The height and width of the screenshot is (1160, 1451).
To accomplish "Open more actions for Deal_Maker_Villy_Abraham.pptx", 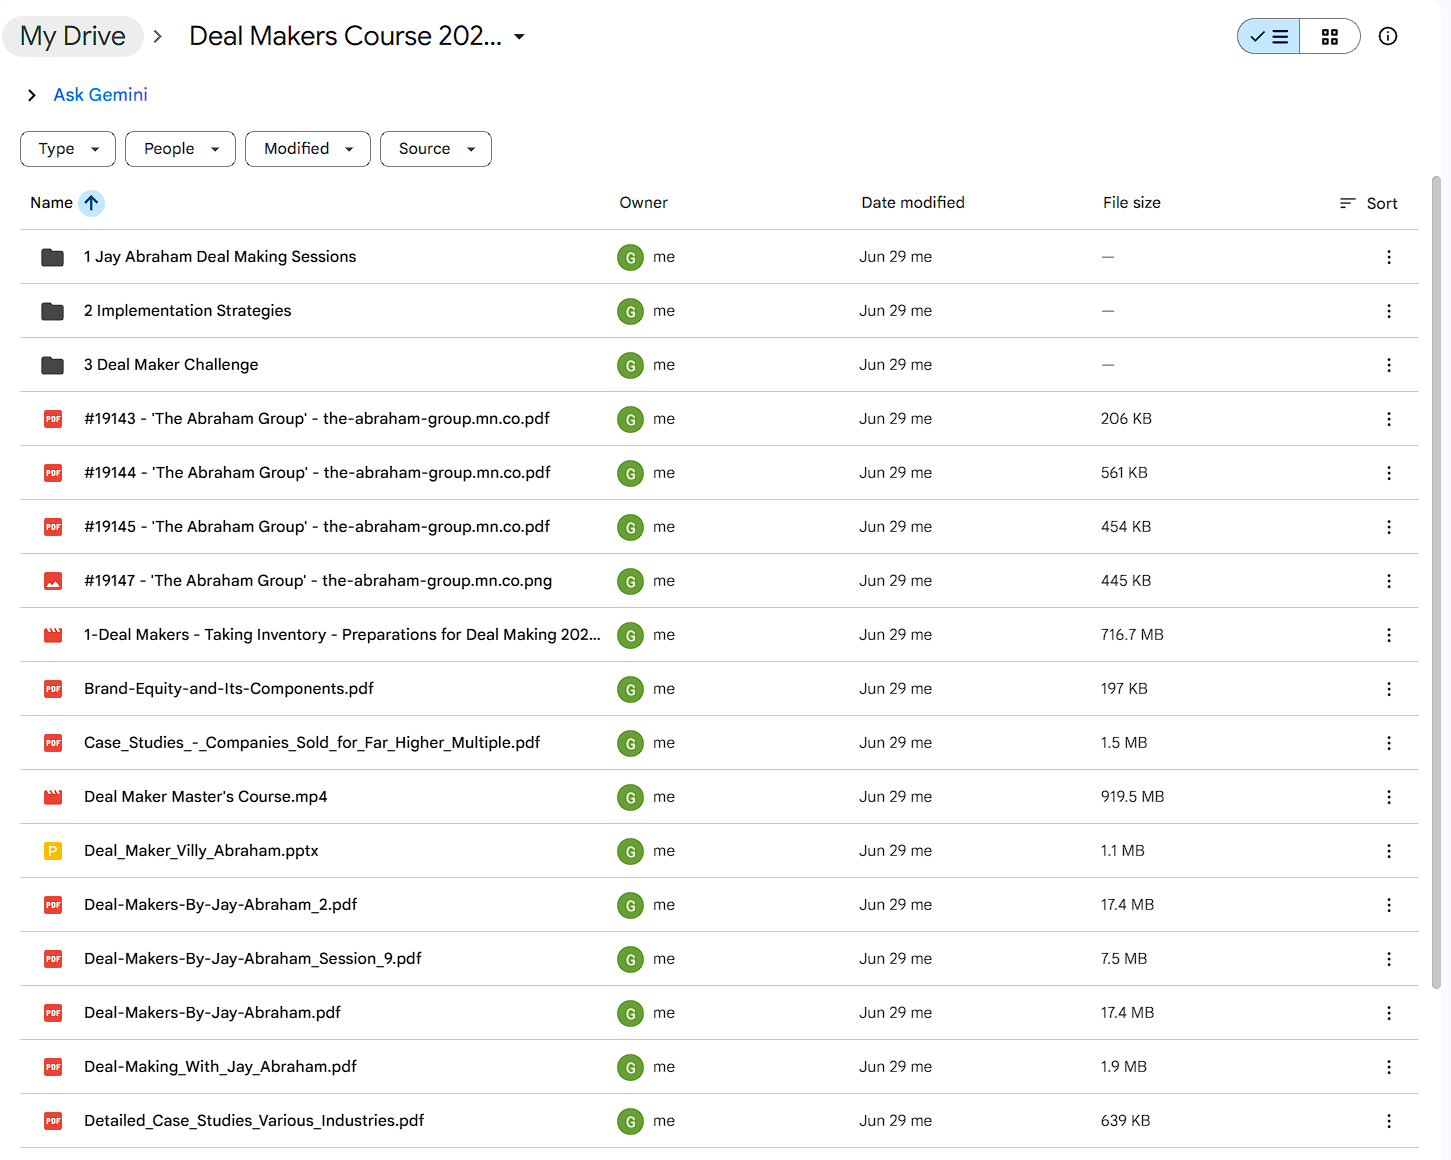I will click(x=1389, y=851).
